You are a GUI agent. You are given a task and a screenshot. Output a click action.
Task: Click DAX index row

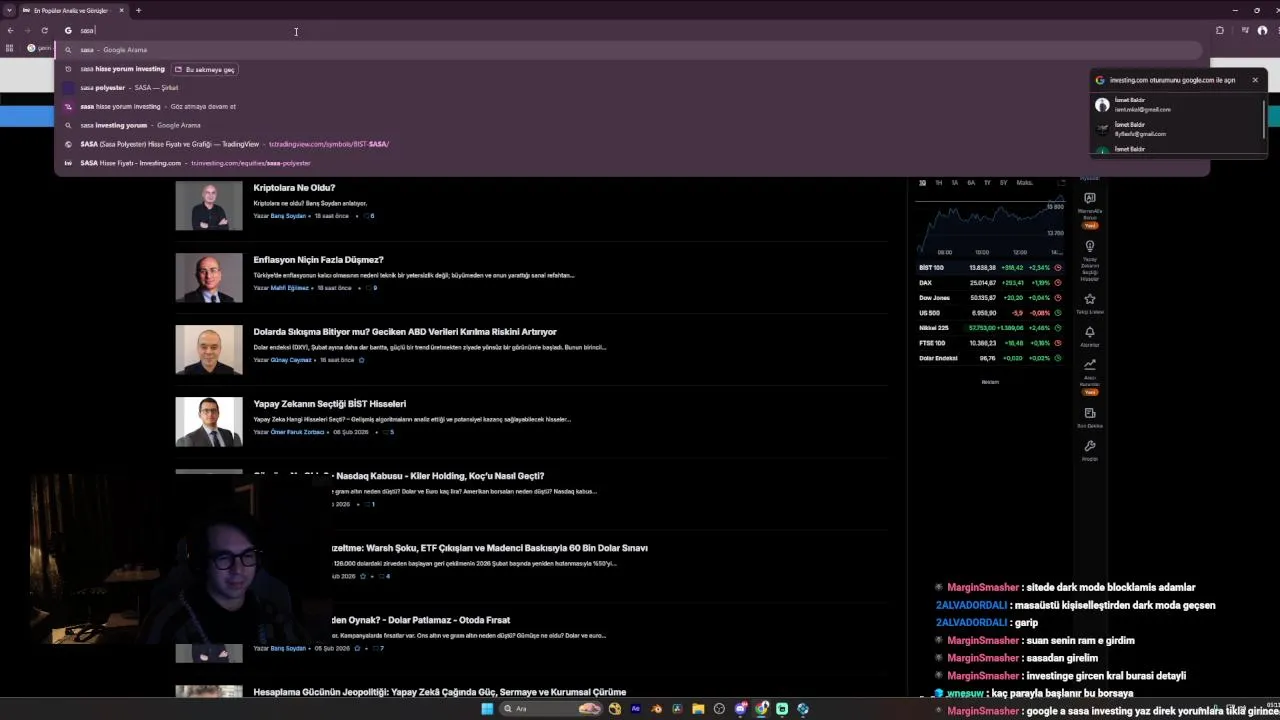click(990, 283)
